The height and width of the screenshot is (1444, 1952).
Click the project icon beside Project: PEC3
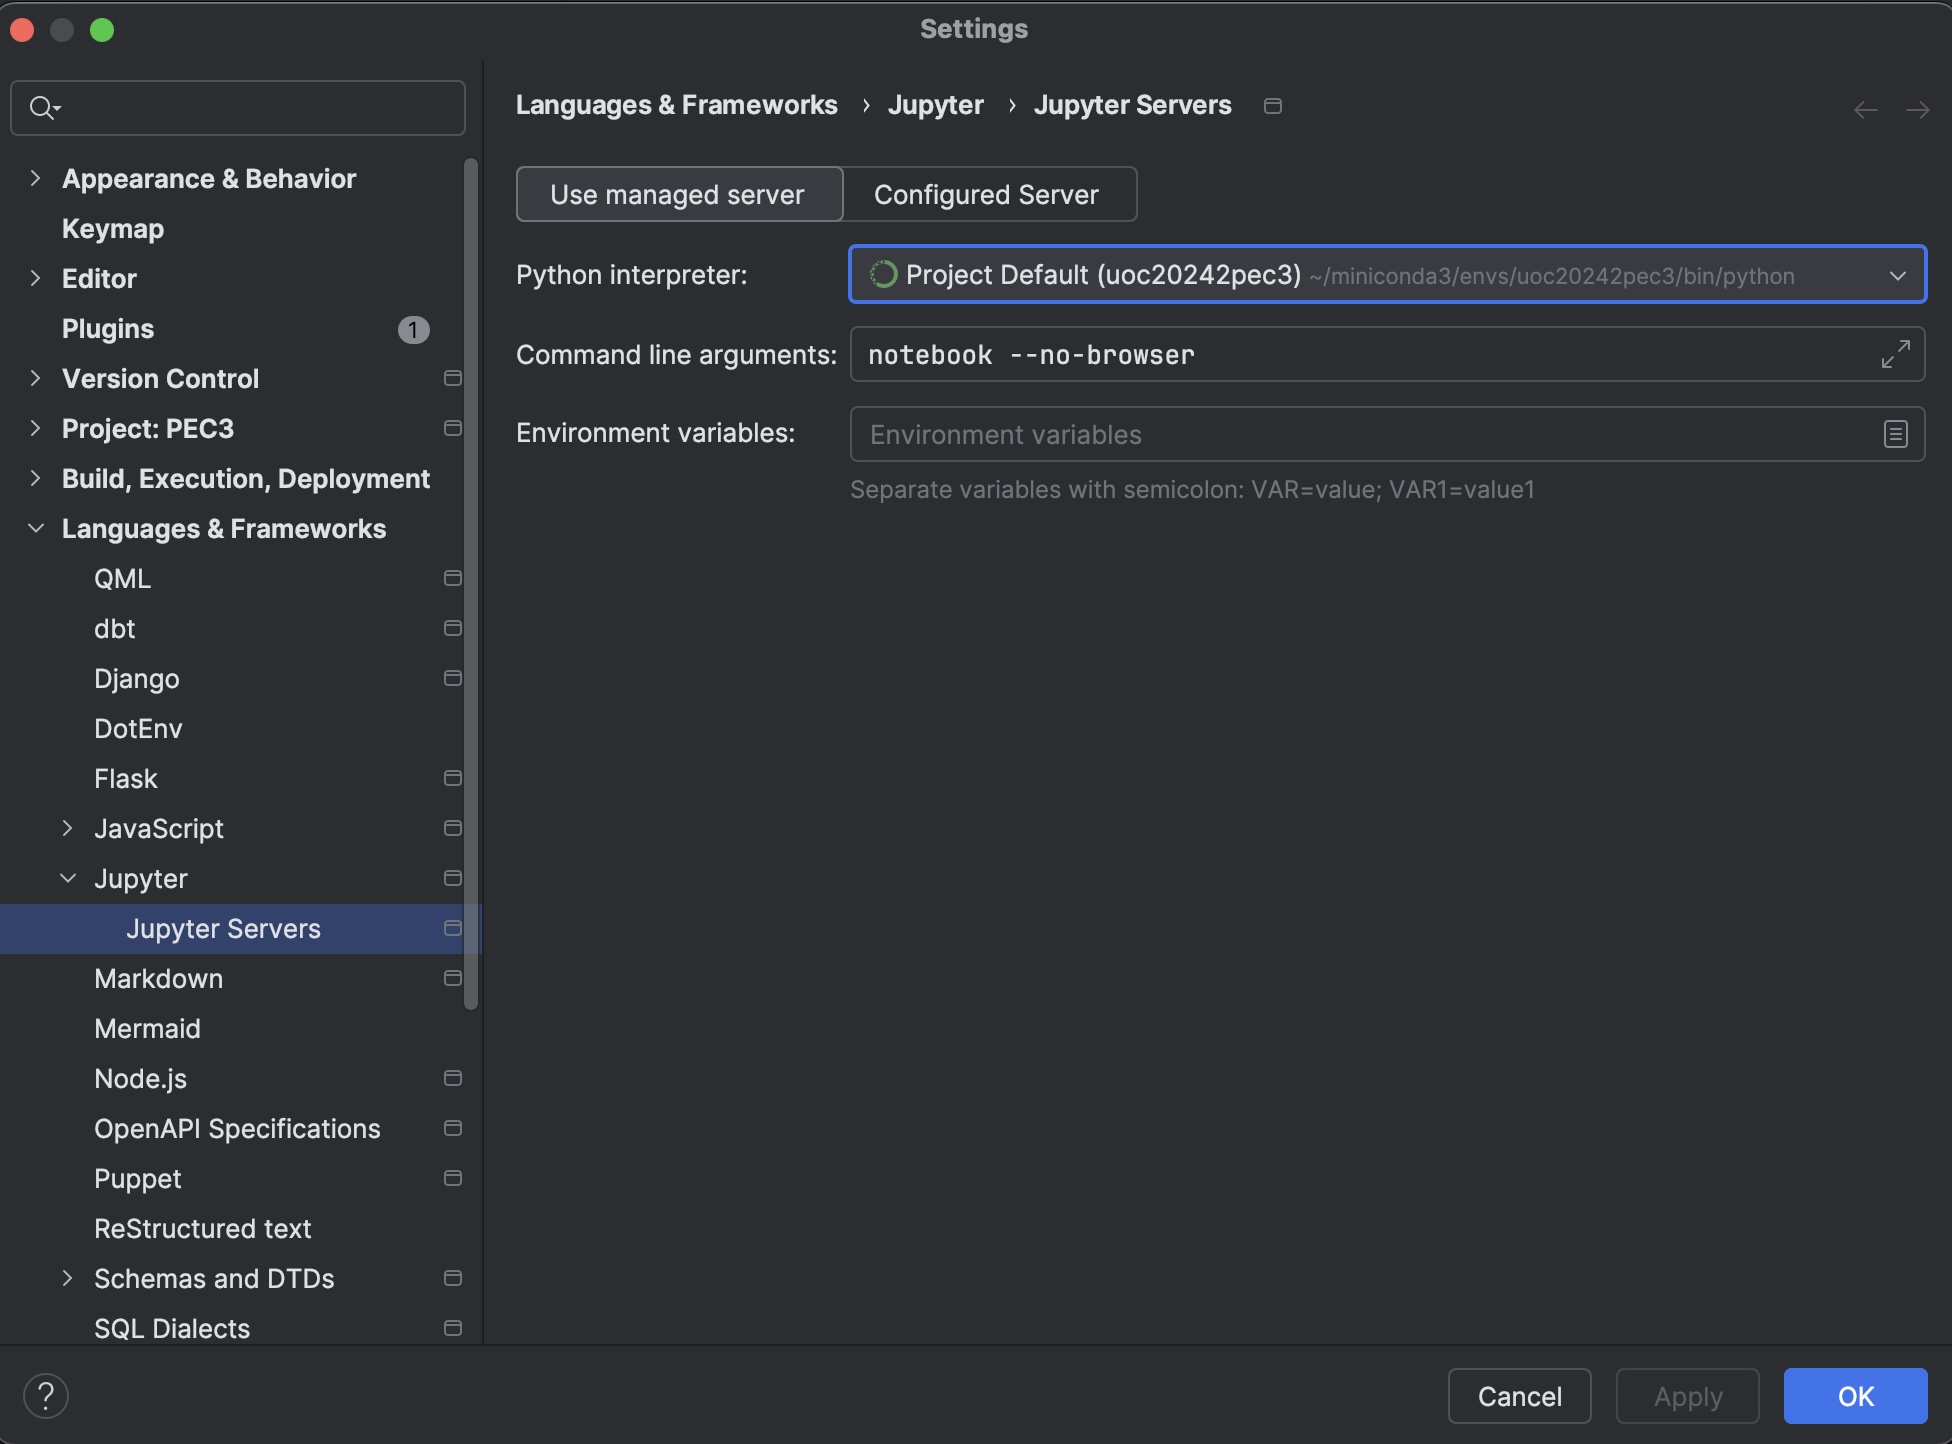452,428
